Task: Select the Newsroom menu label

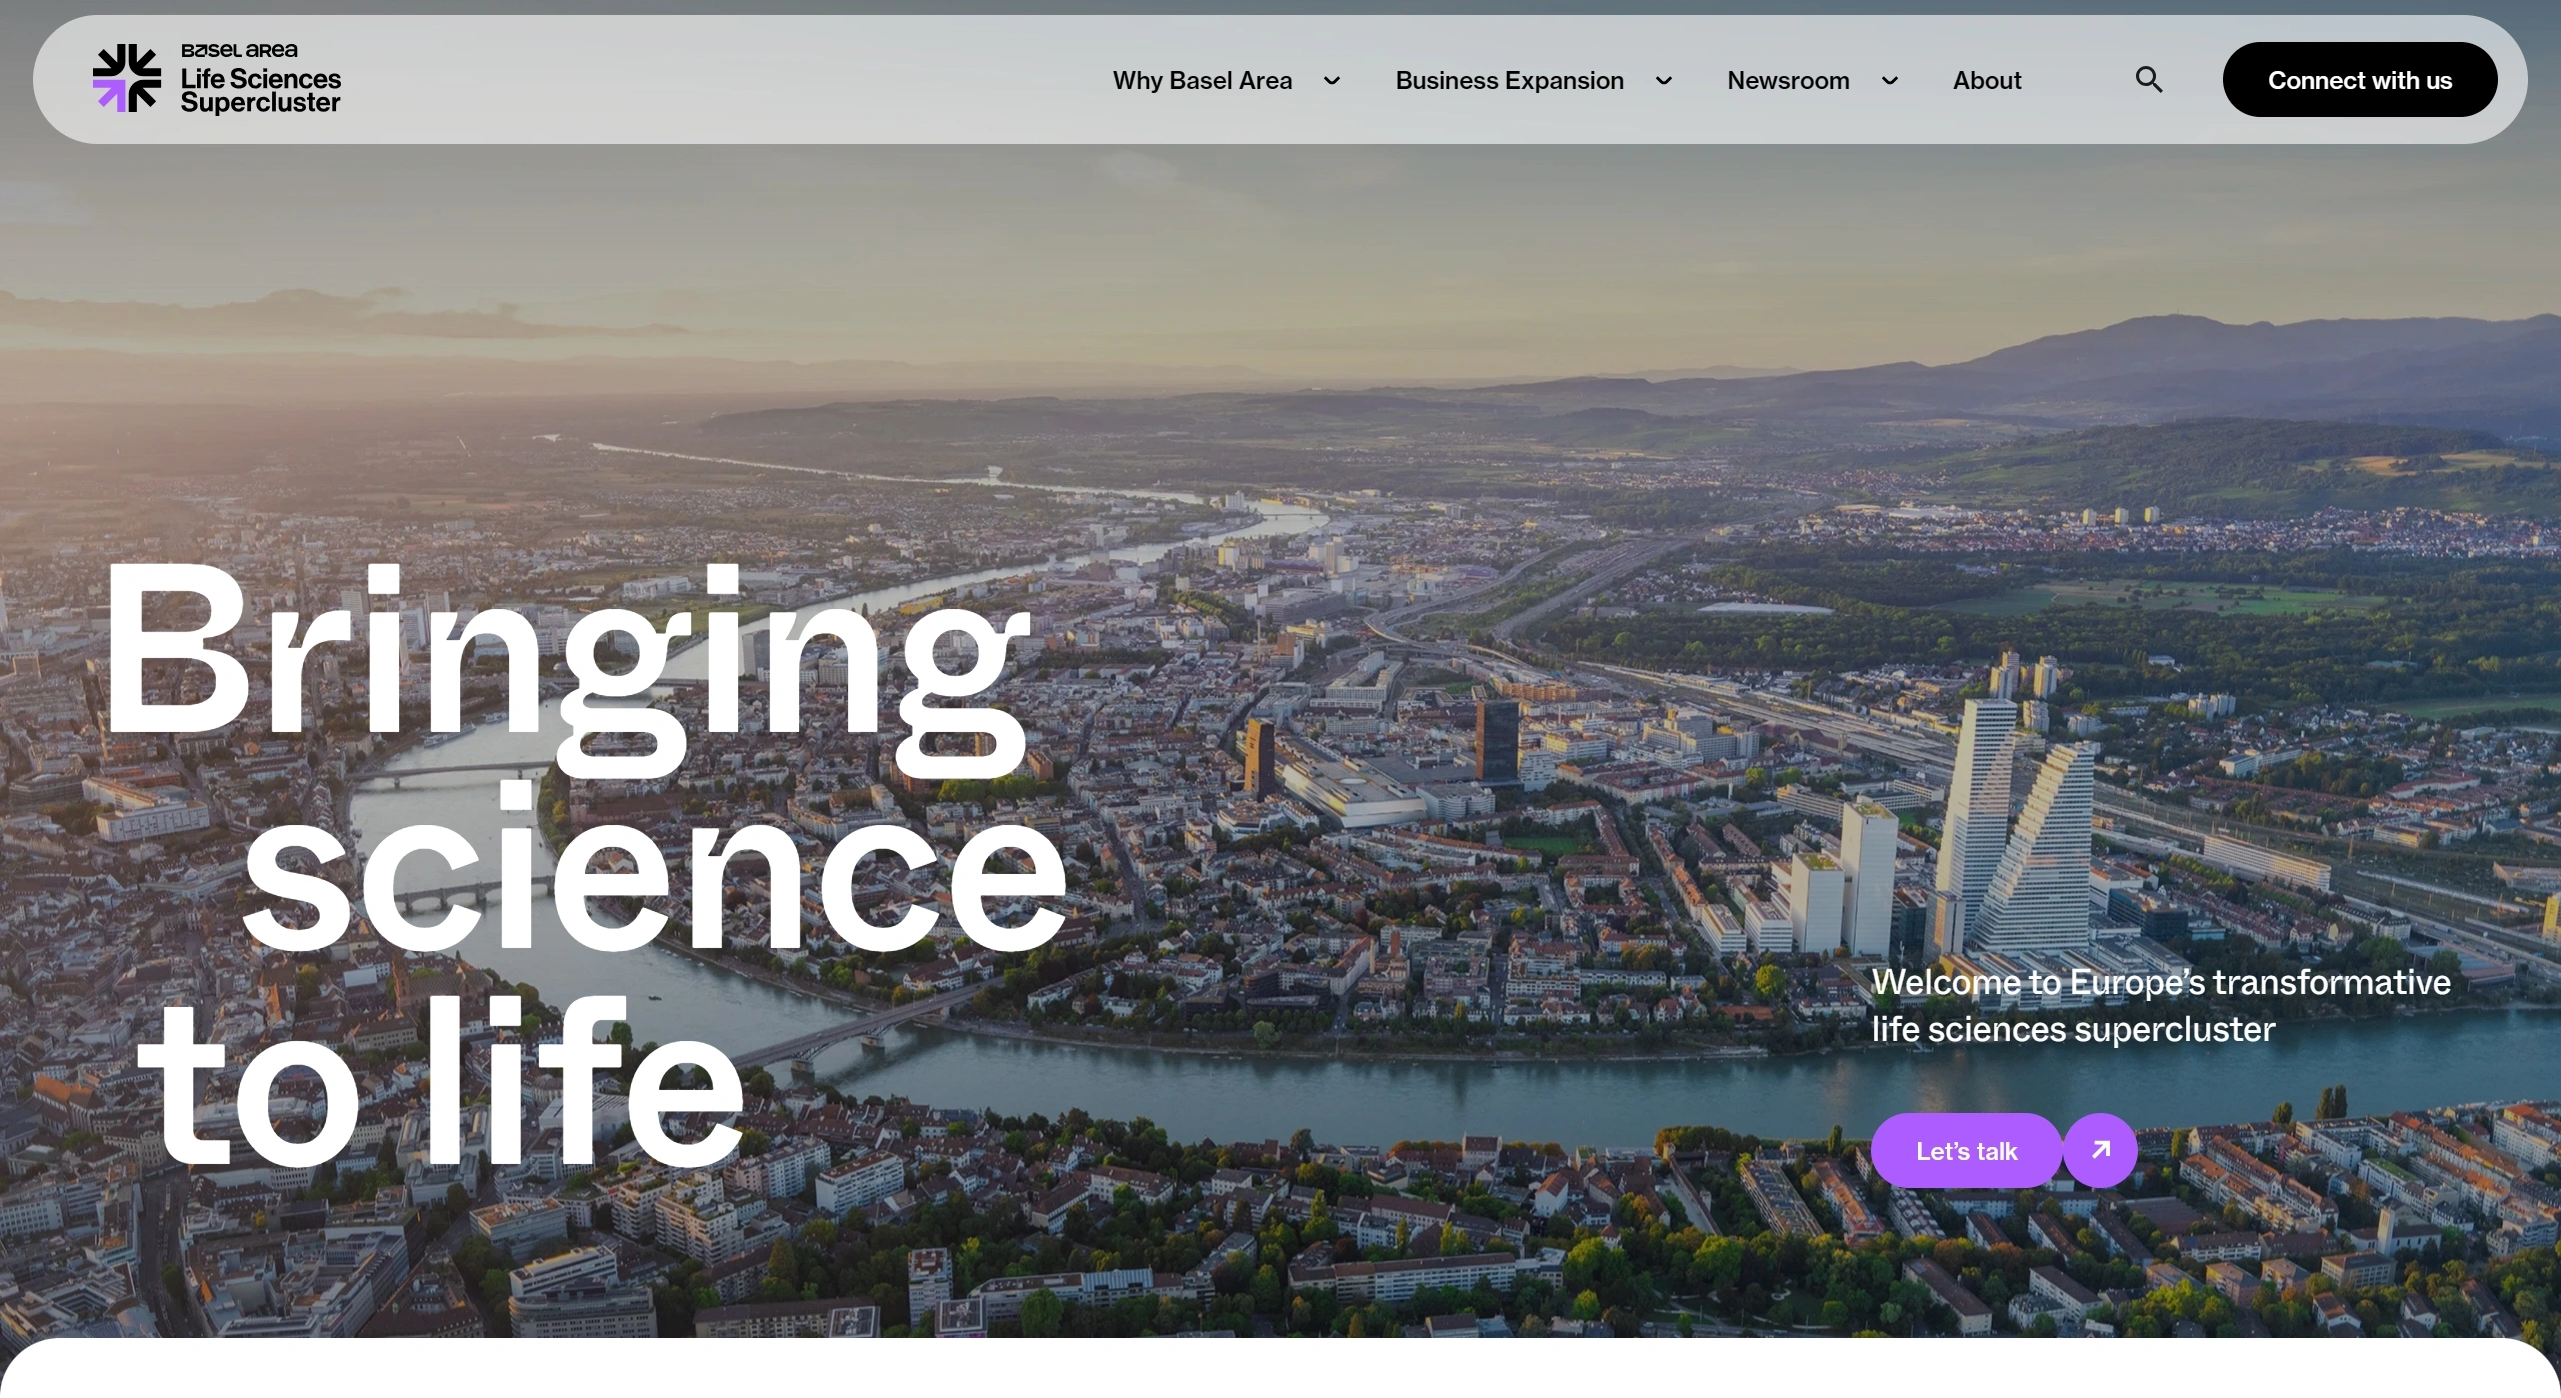Action: 1788,80
